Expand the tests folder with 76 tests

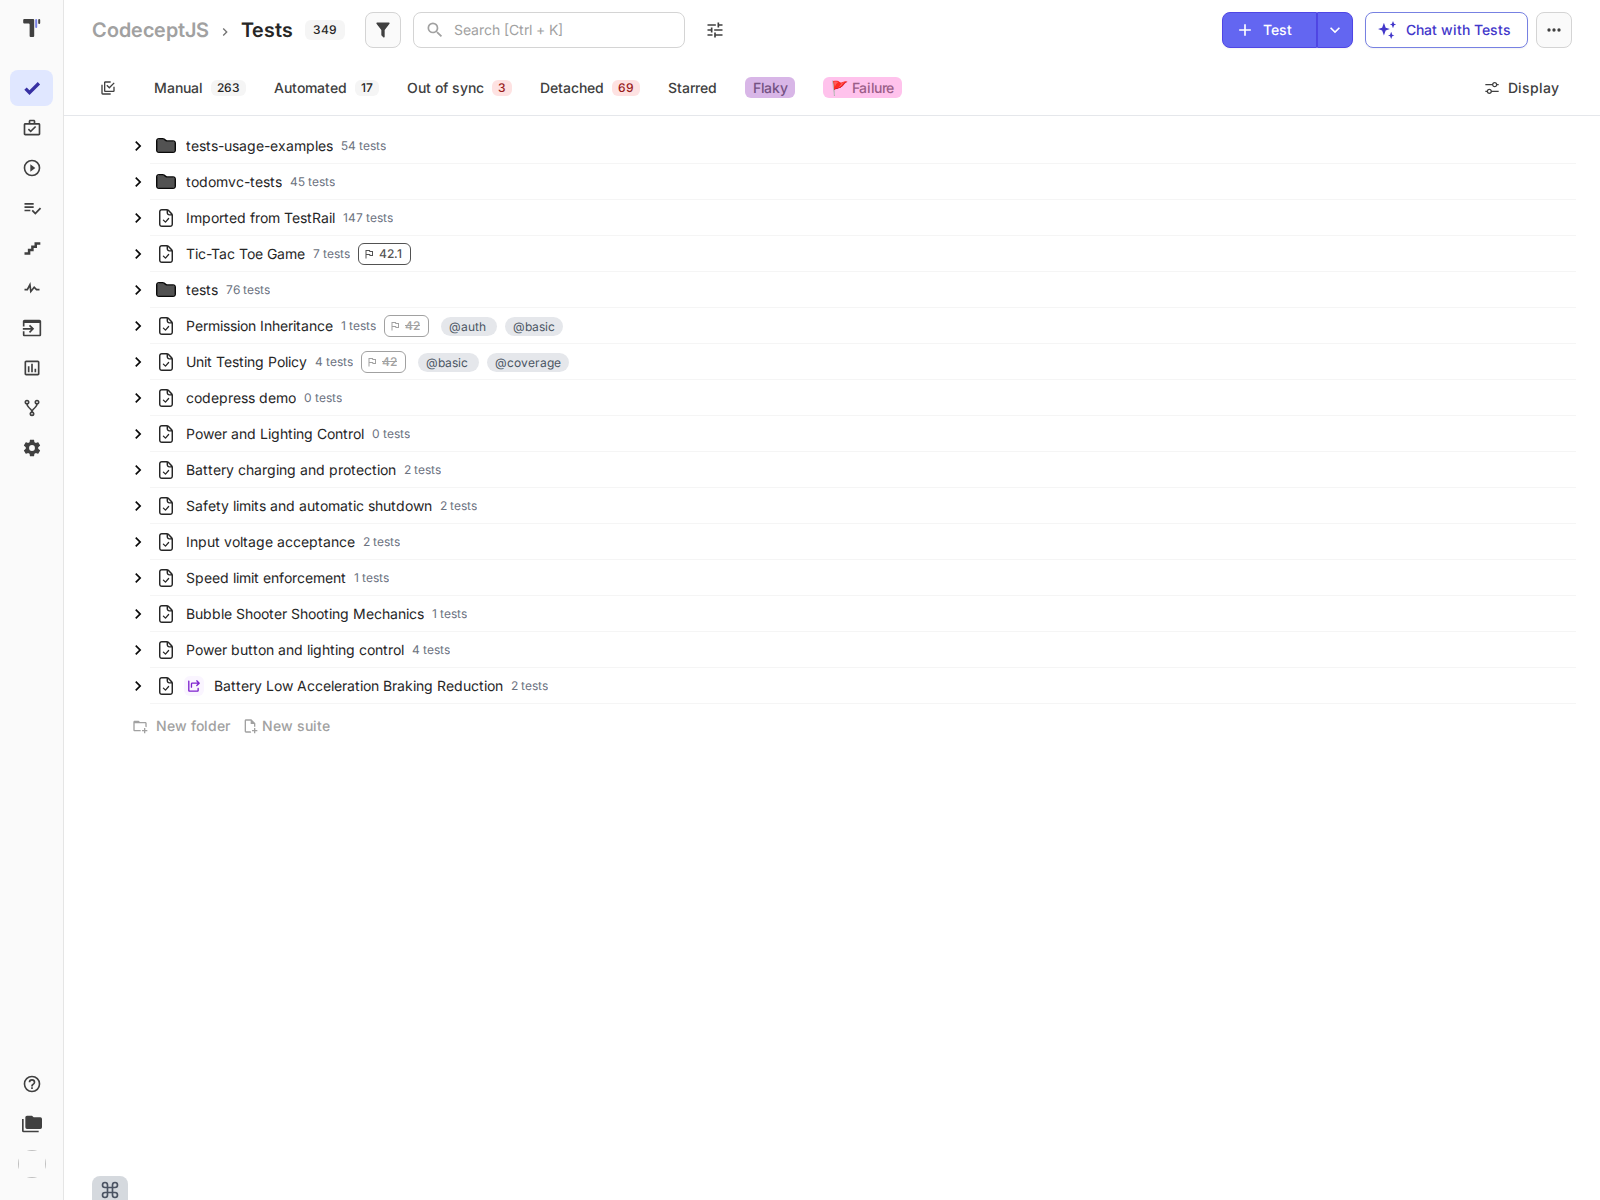pyautogui.click(x=138, y=290)
